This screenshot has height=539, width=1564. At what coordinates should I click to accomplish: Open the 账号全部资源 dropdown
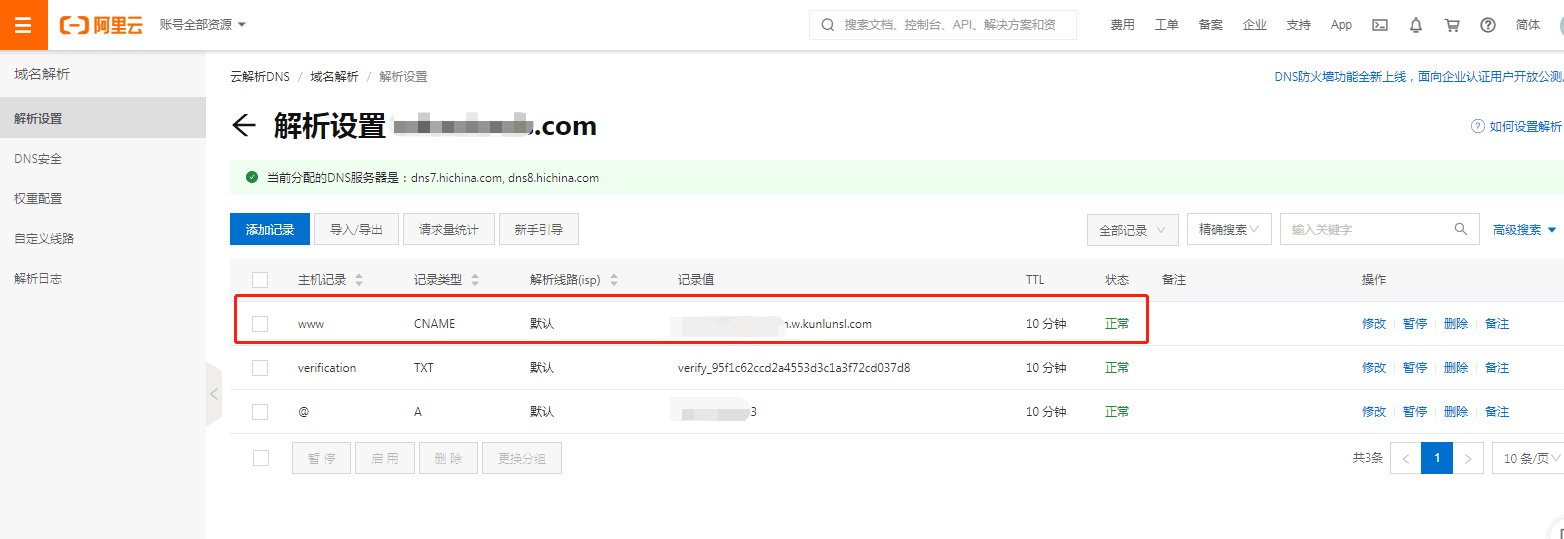pos(202,24)
